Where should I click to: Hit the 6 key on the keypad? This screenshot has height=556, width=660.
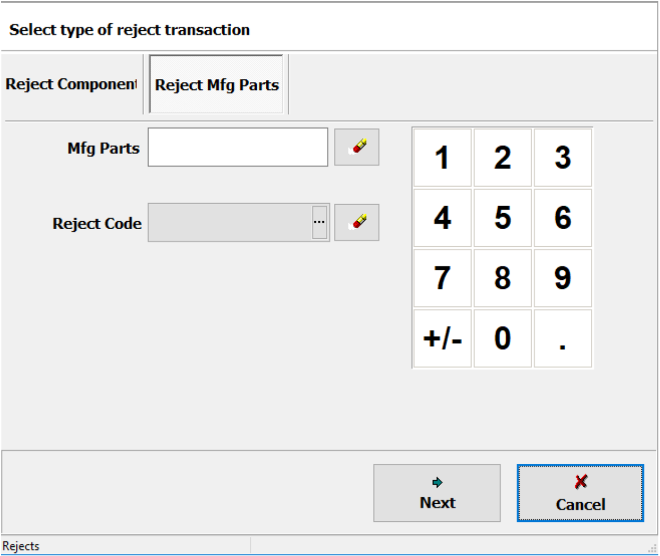[x=563, y=218]
